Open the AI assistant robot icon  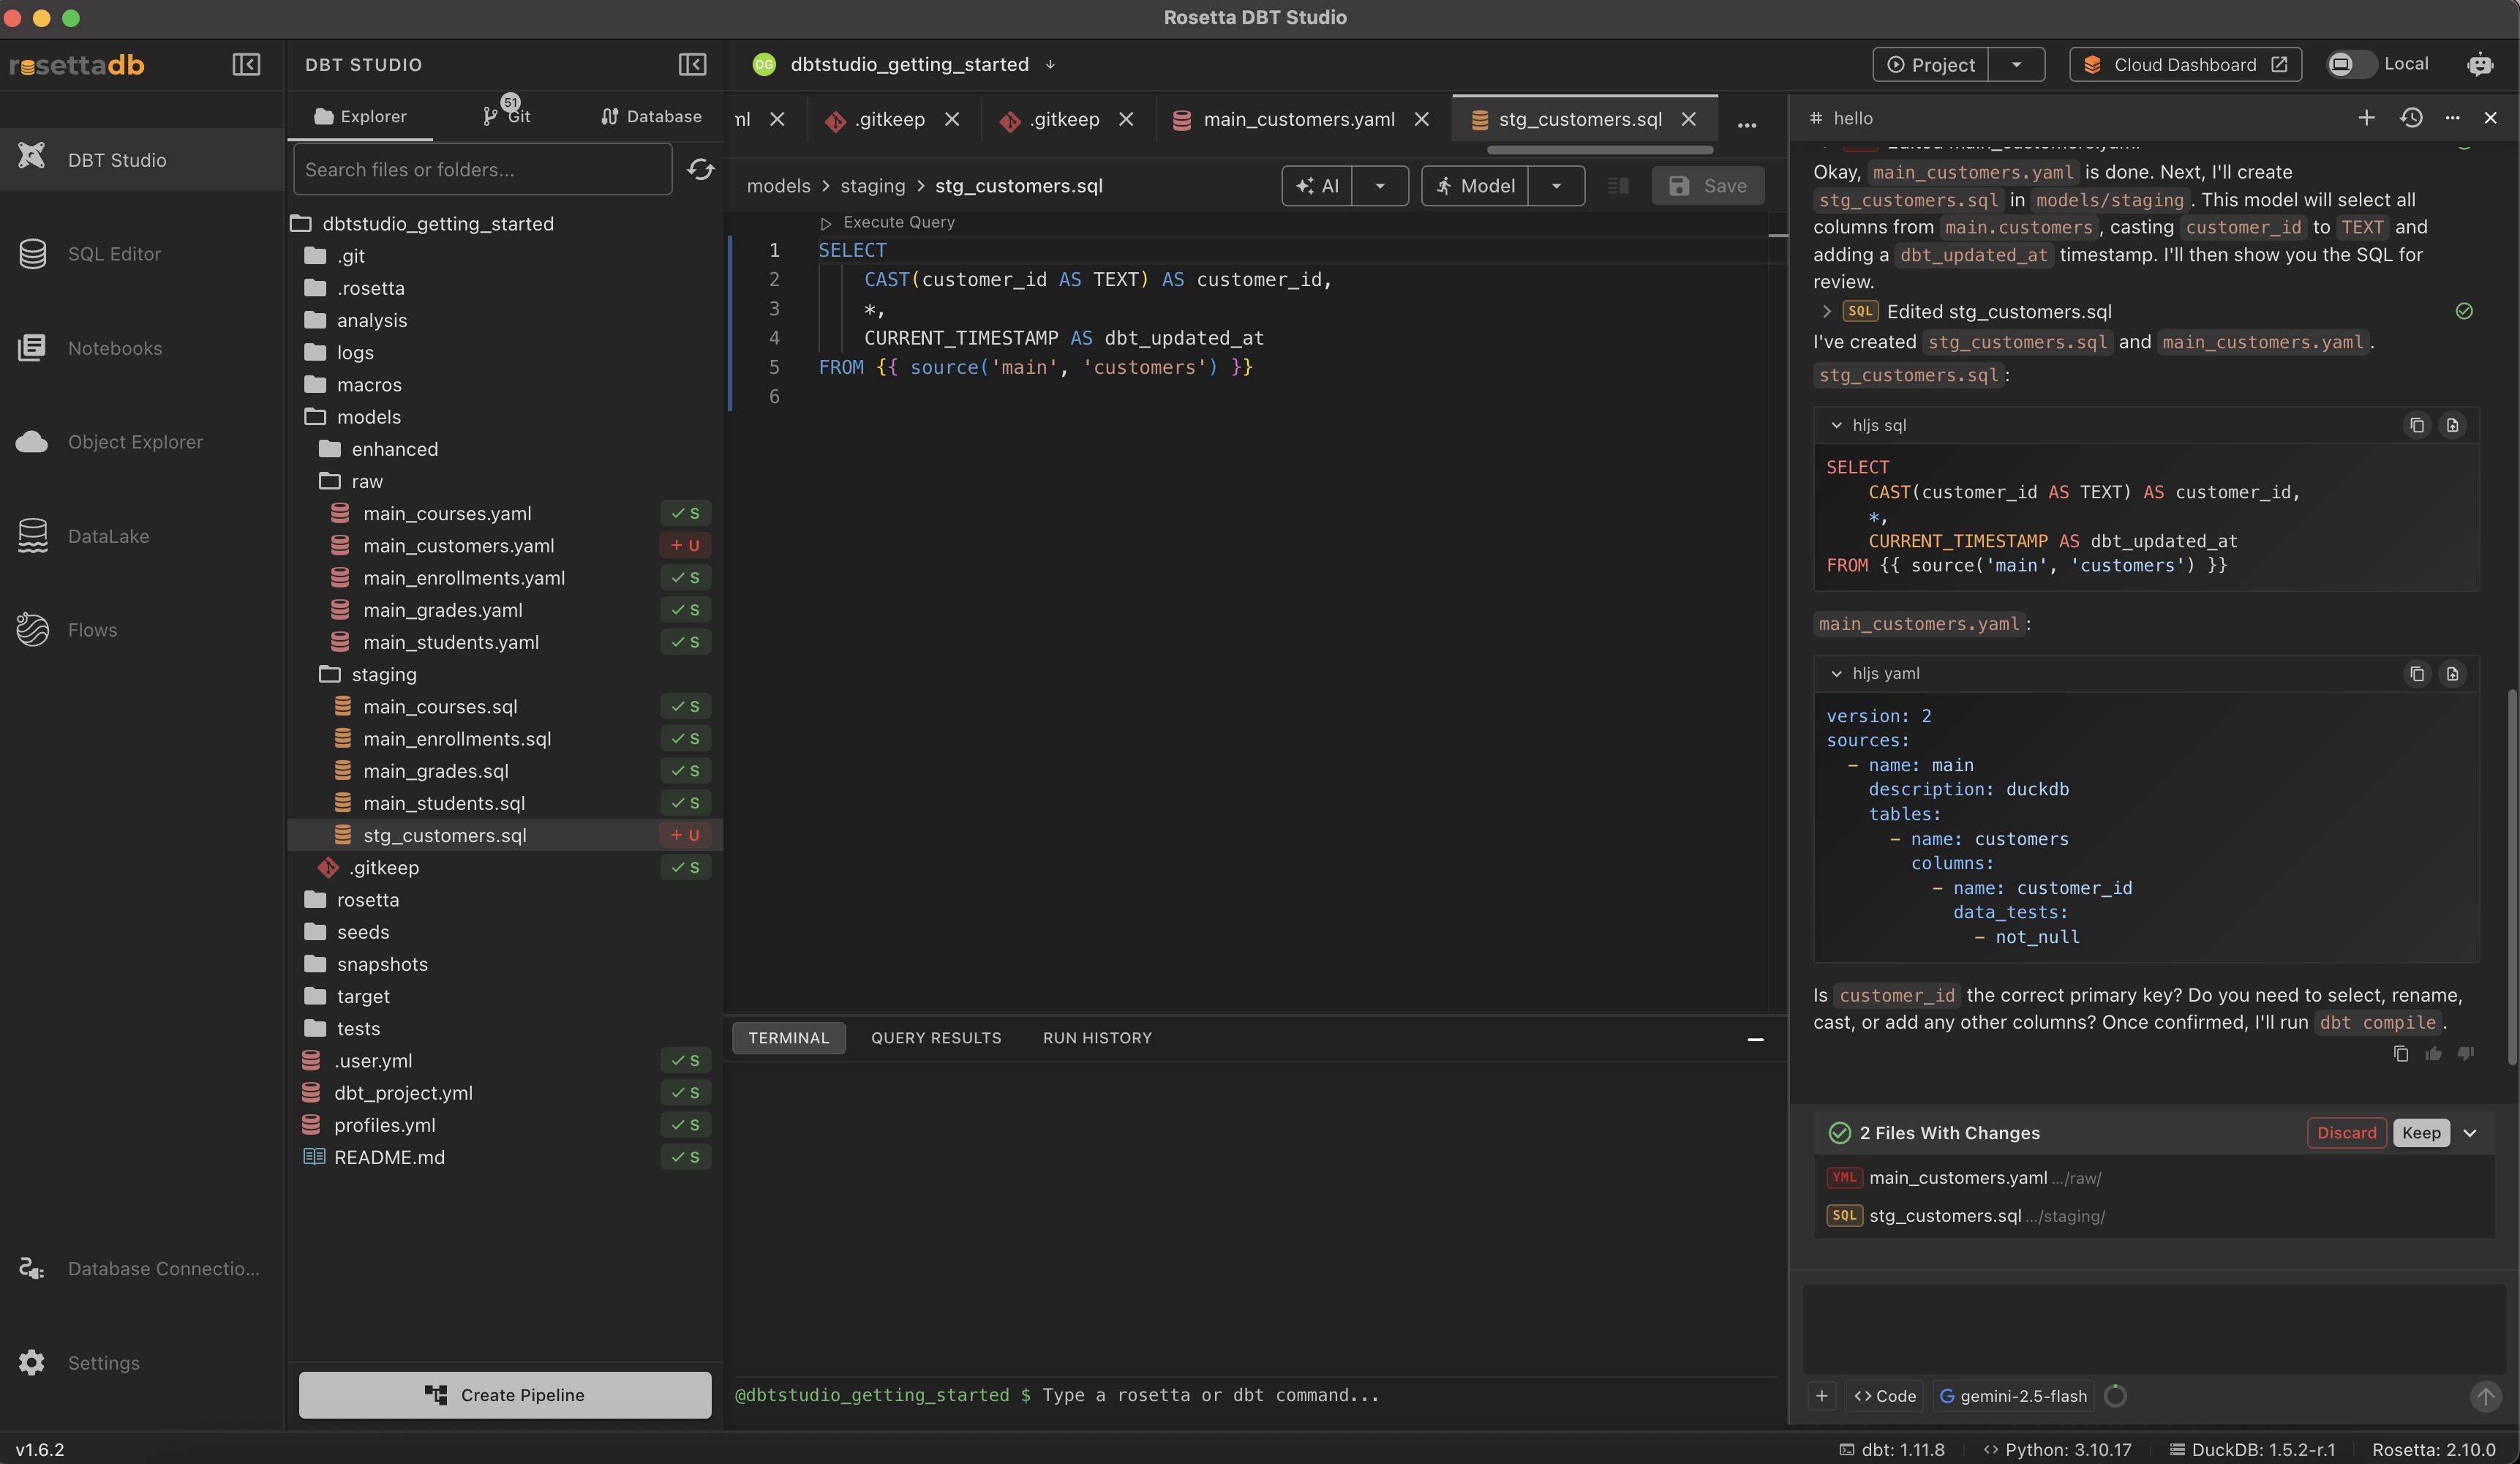coord(2480,65)
